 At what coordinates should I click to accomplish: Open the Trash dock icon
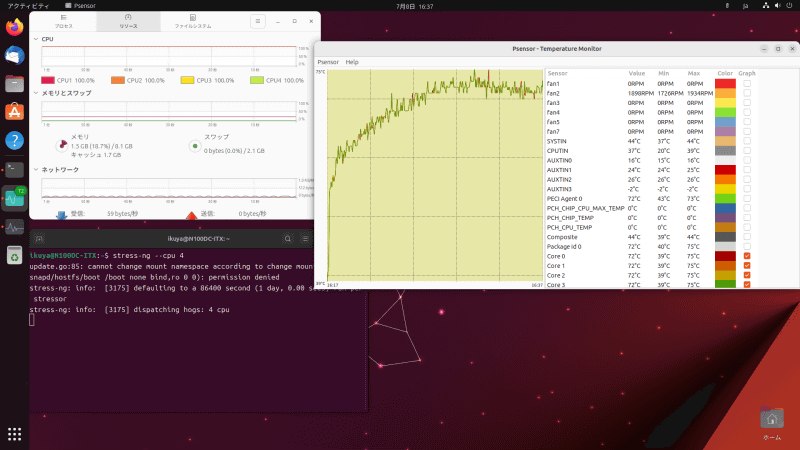(14, 255)
